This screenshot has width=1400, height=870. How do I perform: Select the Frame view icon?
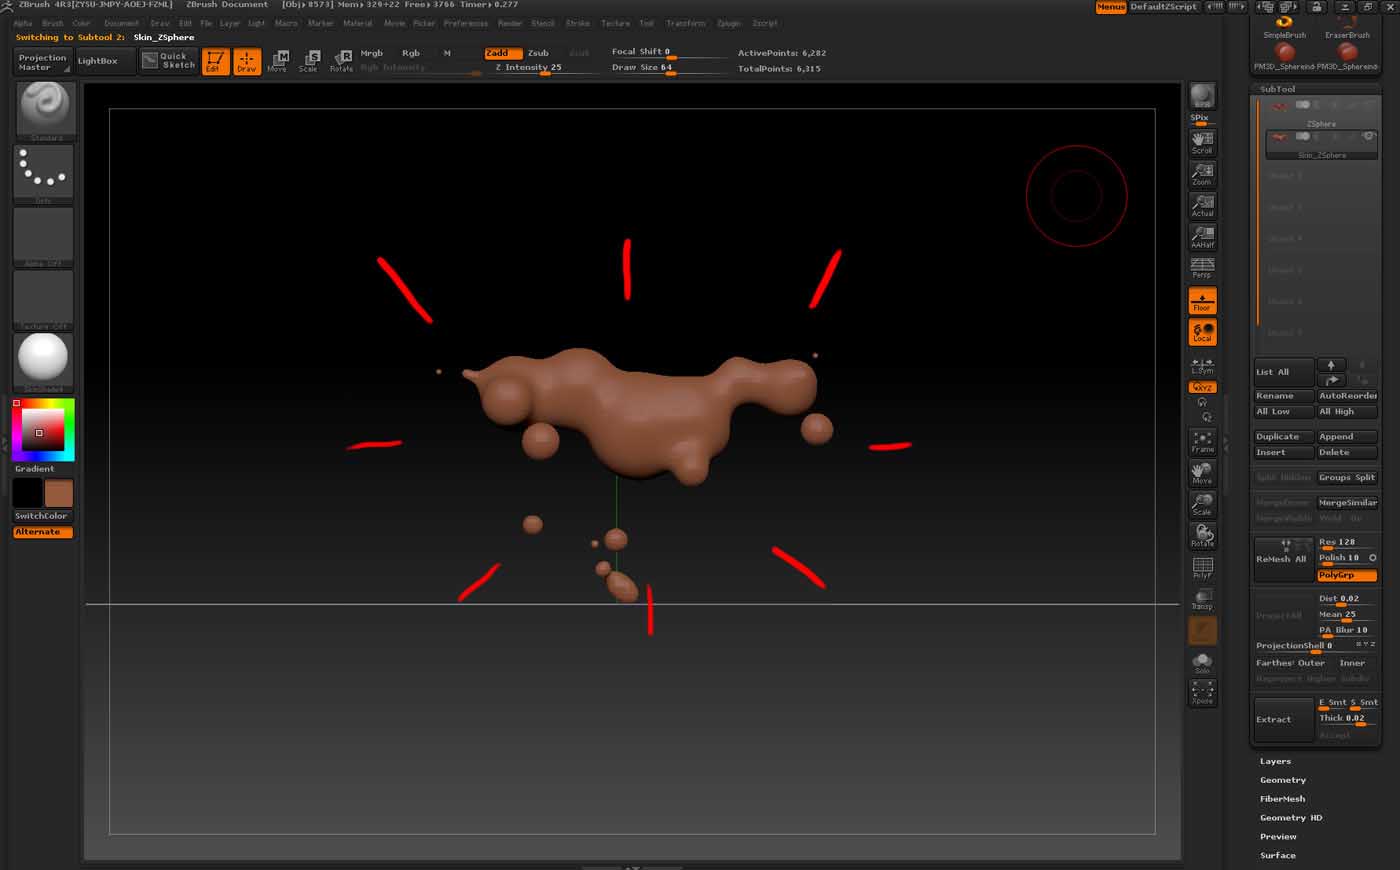1202,441
